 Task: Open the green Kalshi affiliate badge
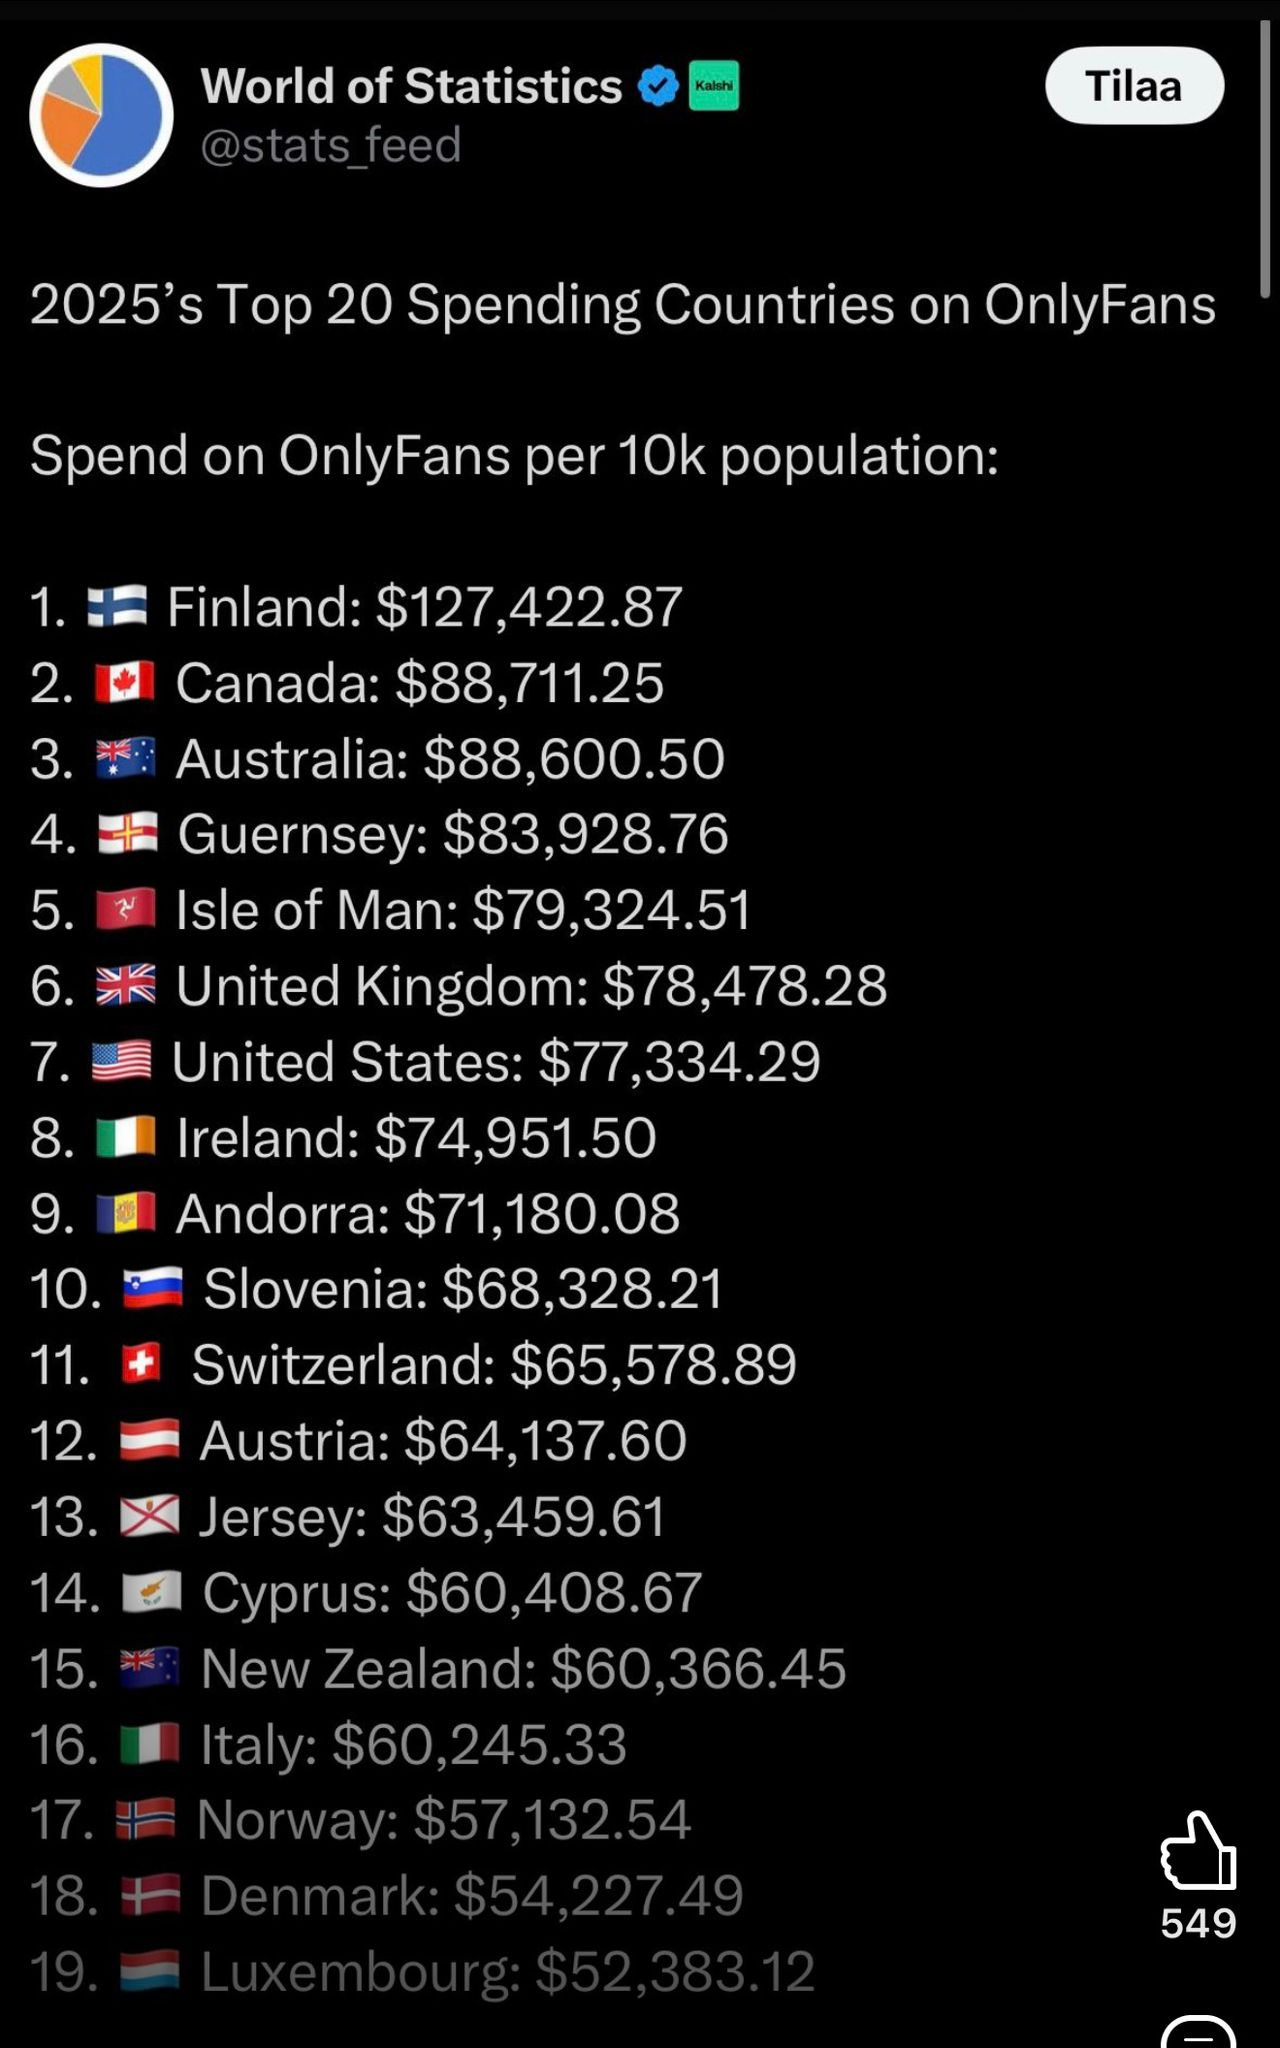(x=714, y=86)
